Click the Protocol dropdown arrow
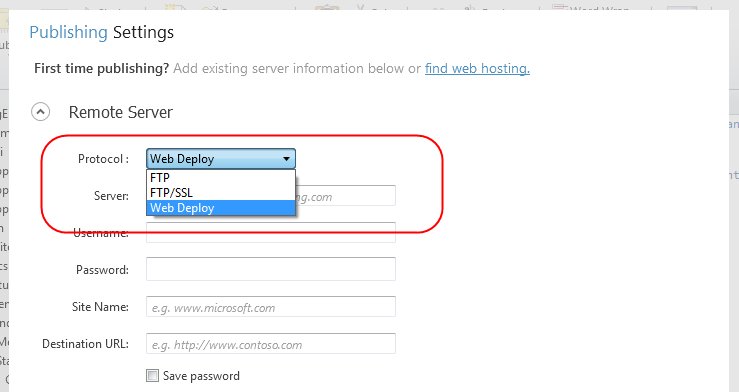 point(286,159)
